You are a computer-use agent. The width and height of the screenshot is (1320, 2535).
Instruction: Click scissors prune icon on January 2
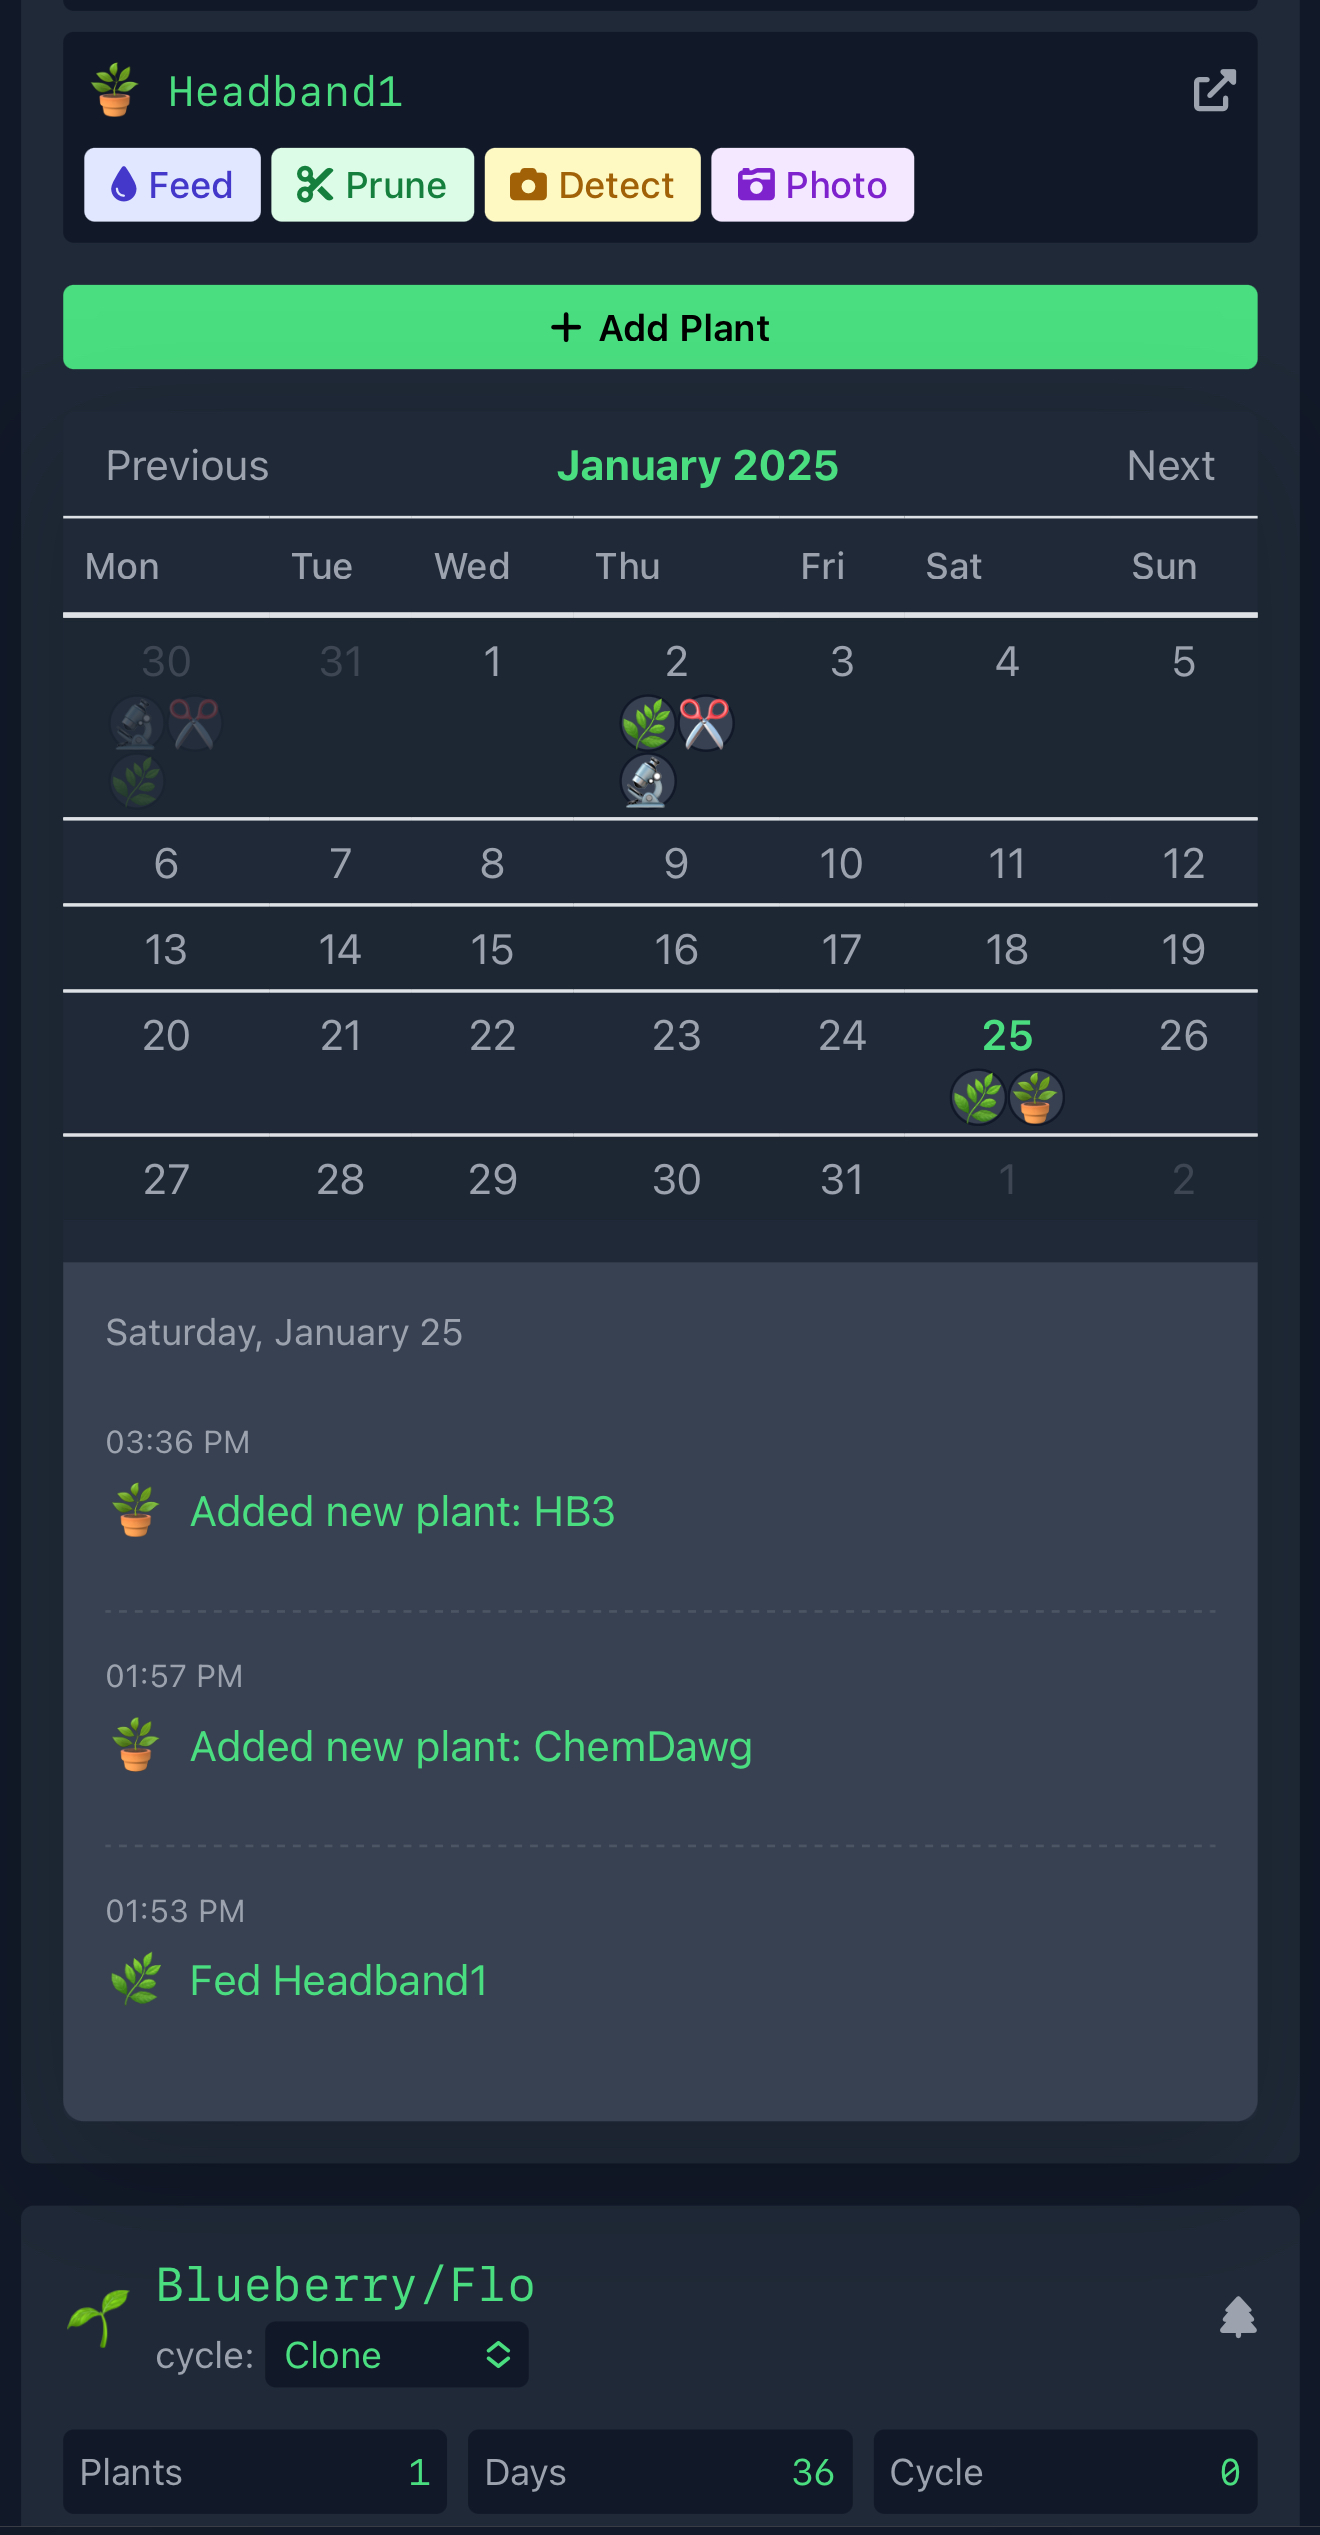click(705, 723)
